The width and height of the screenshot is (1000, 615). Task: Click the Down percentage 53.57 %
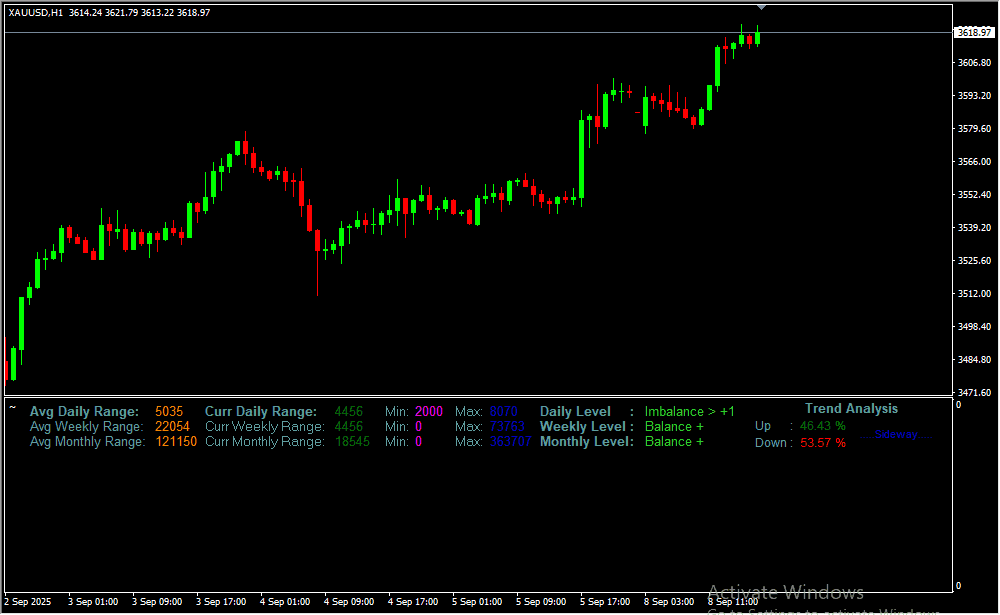(822, 442)
